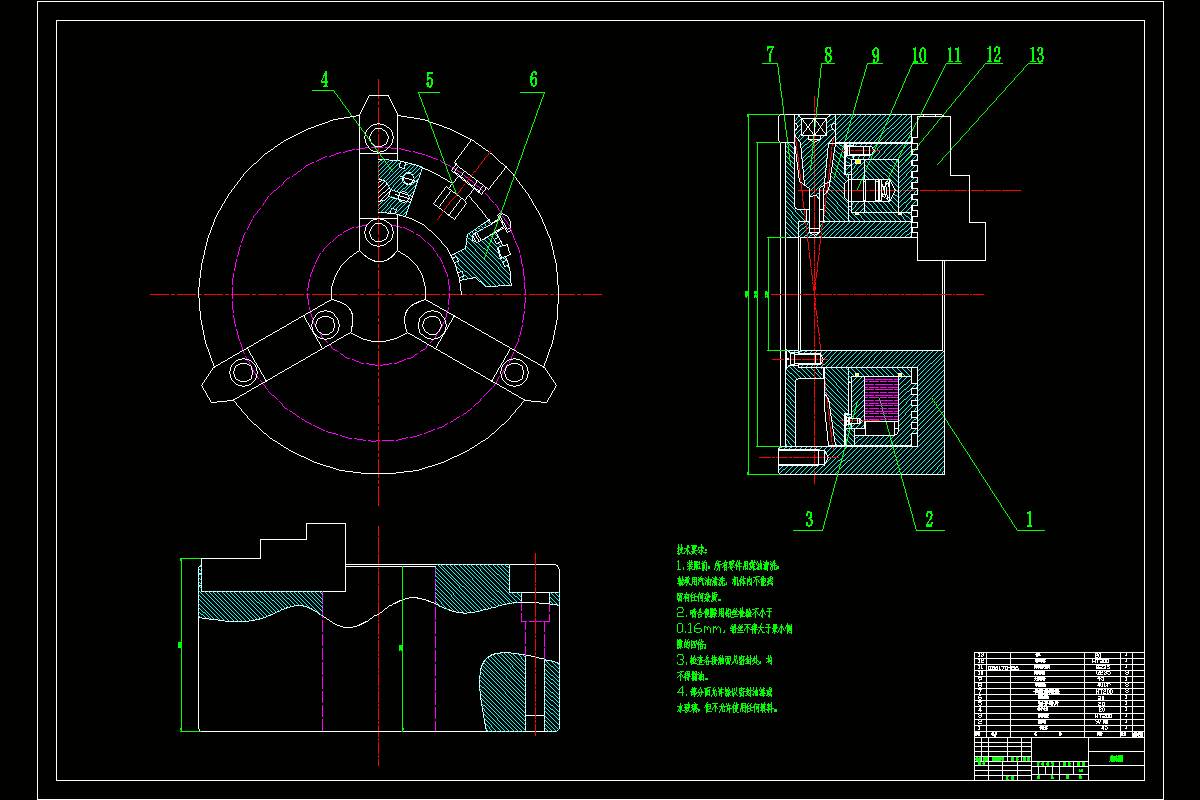Click part callout number 1
Image resolution: width=1200 pixels, height=800 pixels.
pyautogui.click(x=1027, y=519)
